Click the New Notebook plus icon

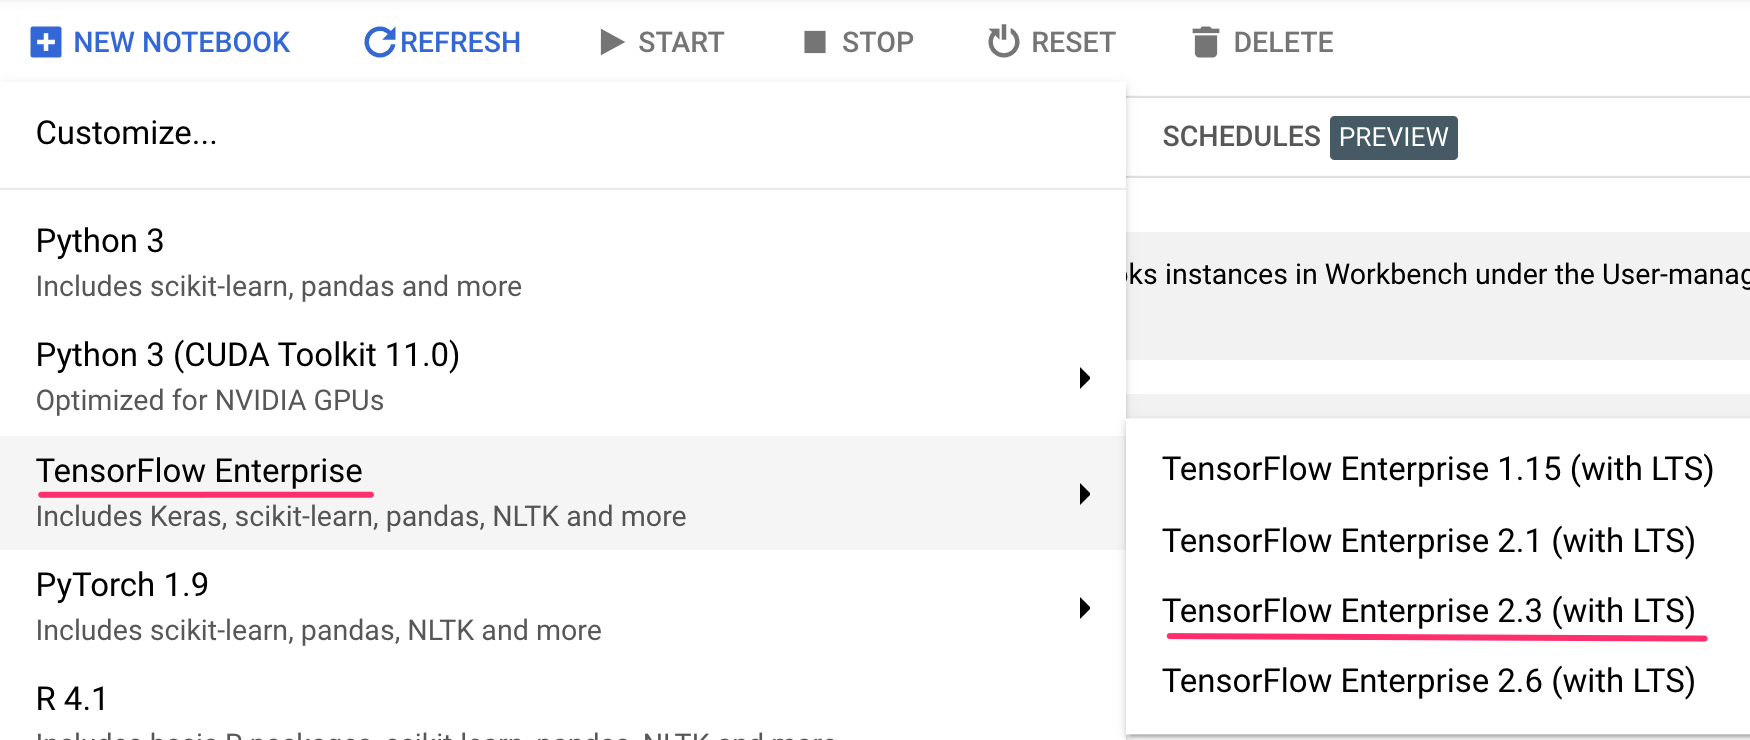coord(46,42)
